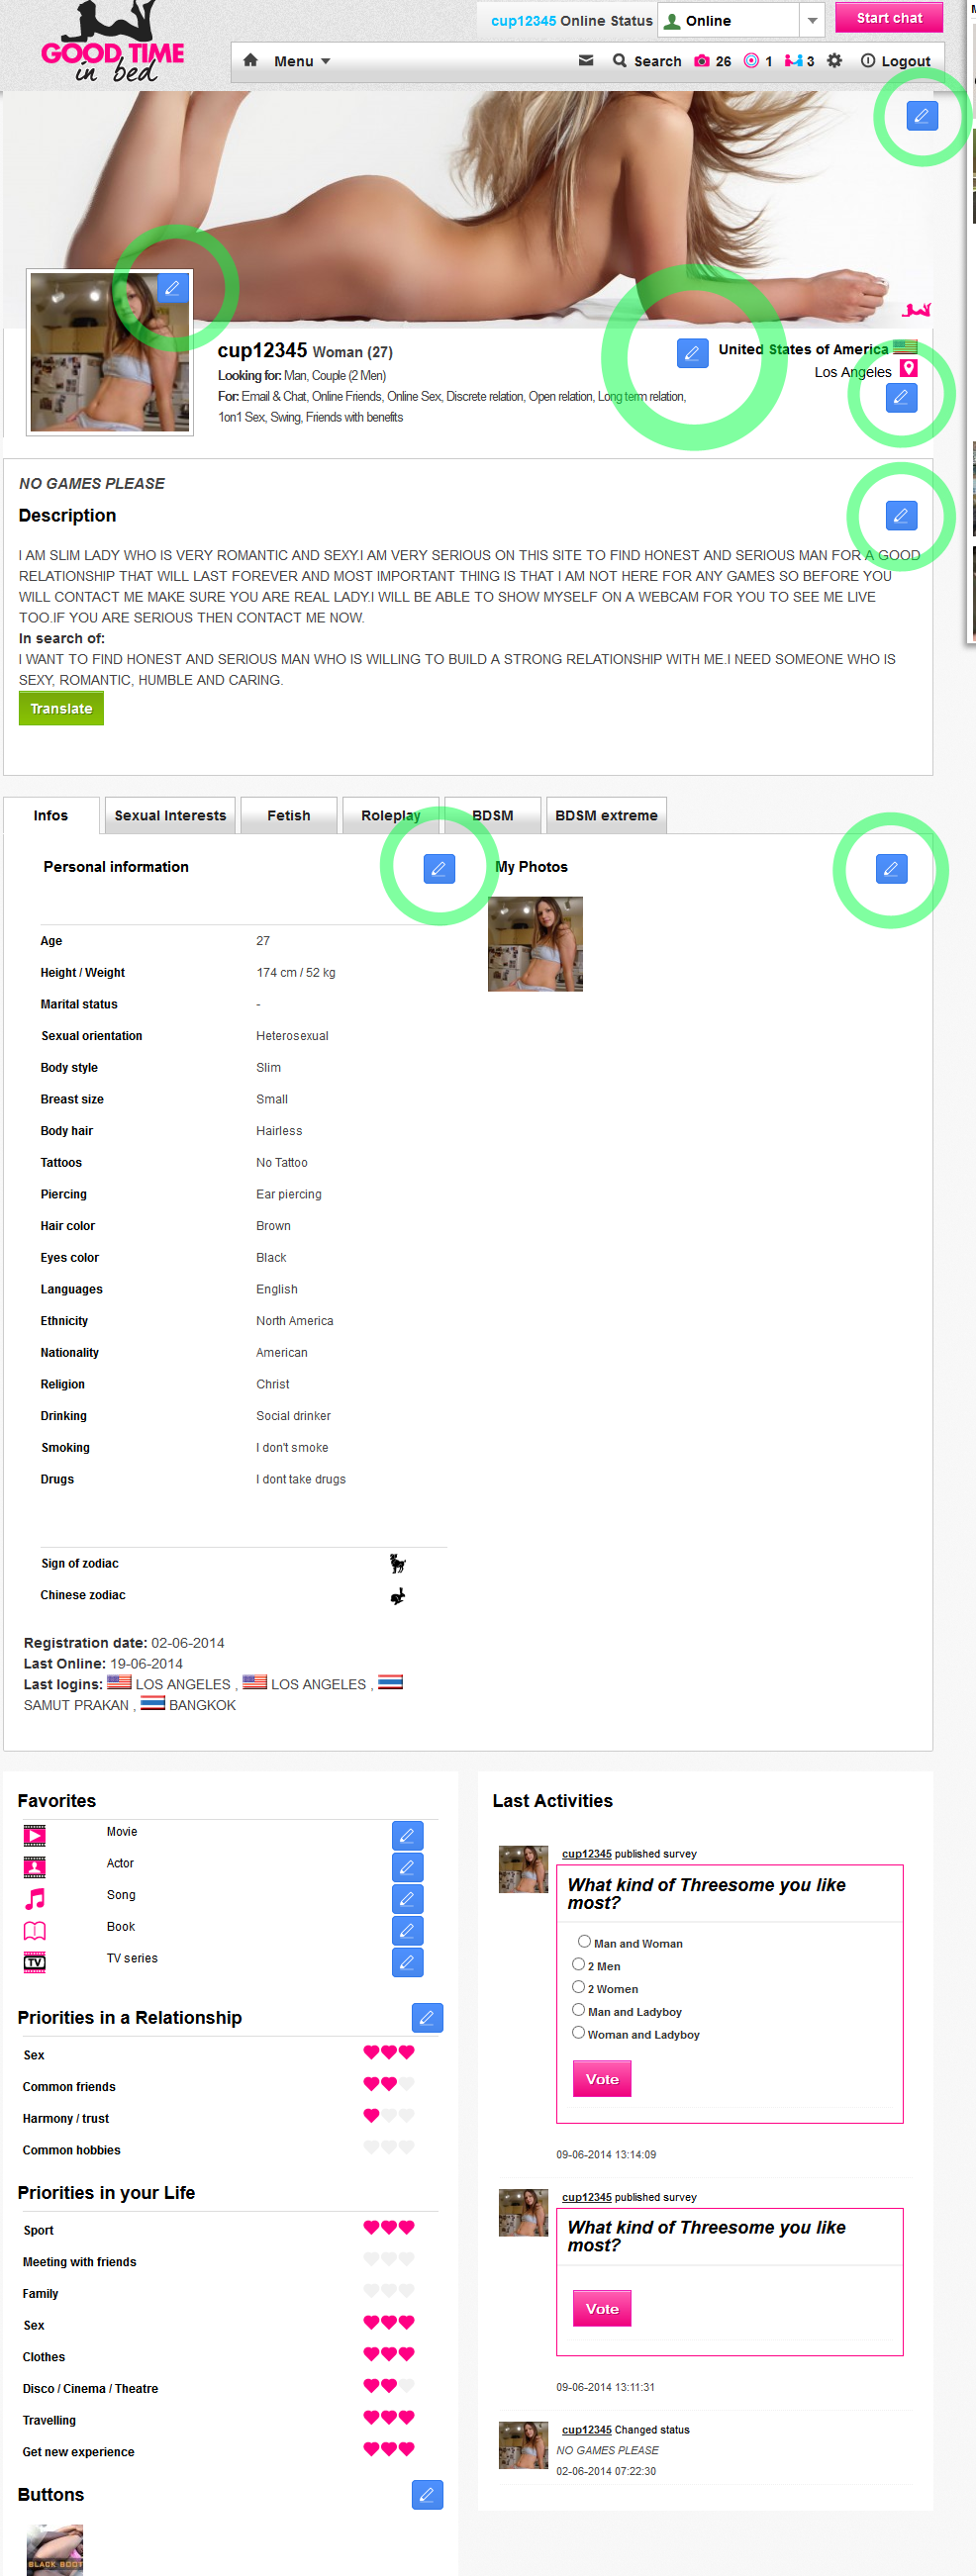Image resolution: width=976 pixels, height=2576 pixels.
Task: Click the home icon in navigation bar
Action: tap(251, 61)
